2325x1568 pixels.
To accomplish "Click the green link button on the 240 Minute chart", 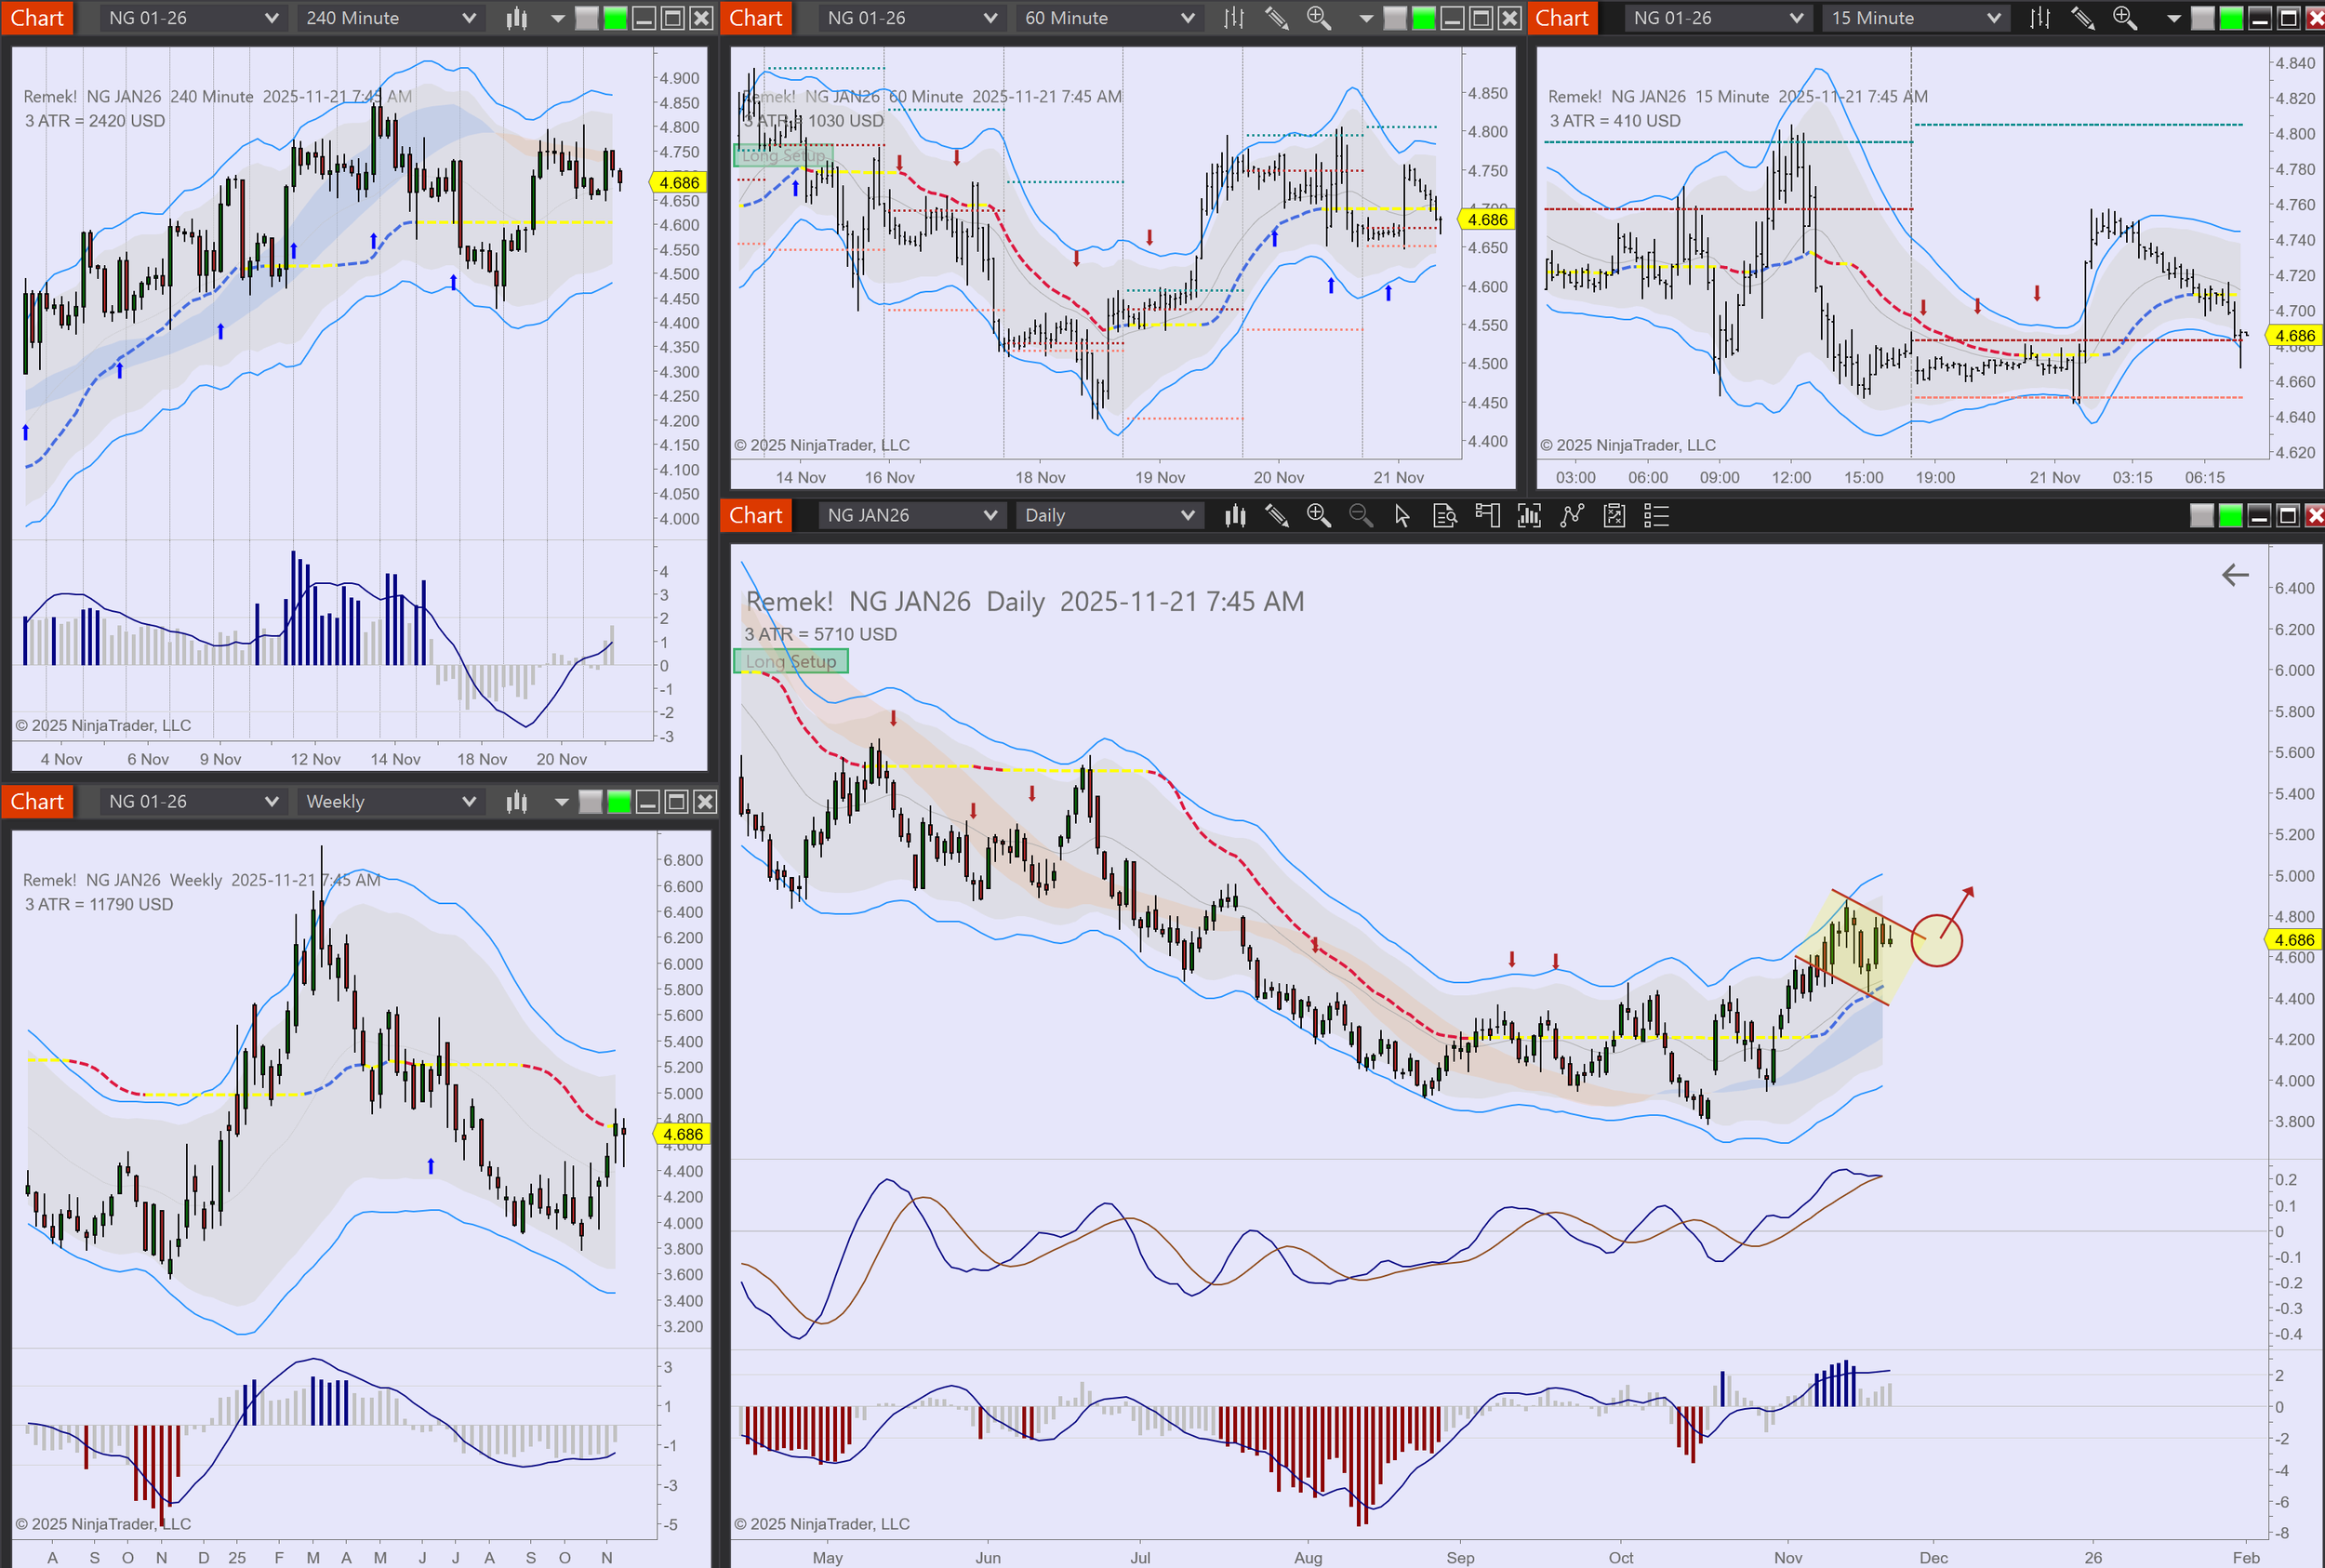I will [x=615, y=18].
